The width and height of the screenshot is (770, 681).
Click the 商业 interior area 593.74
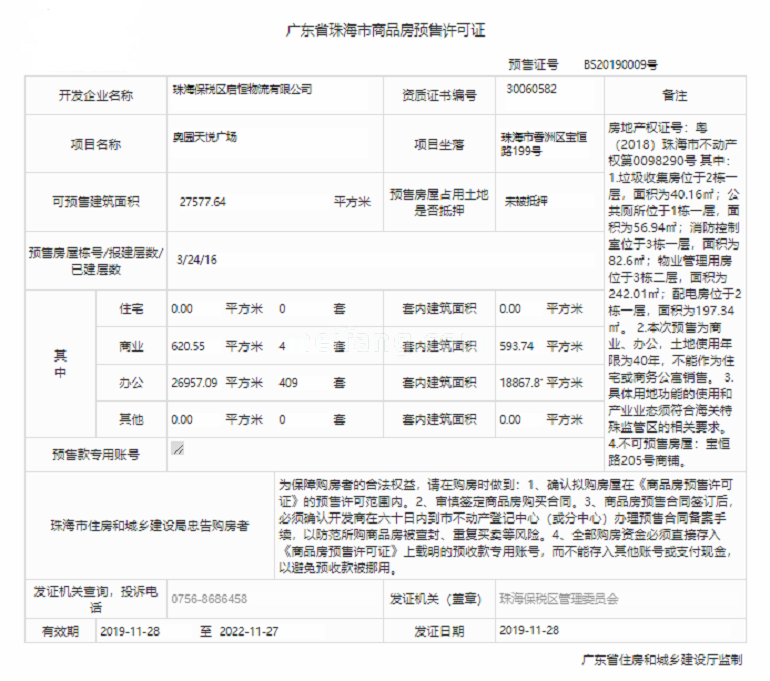[x=516, y=346]
